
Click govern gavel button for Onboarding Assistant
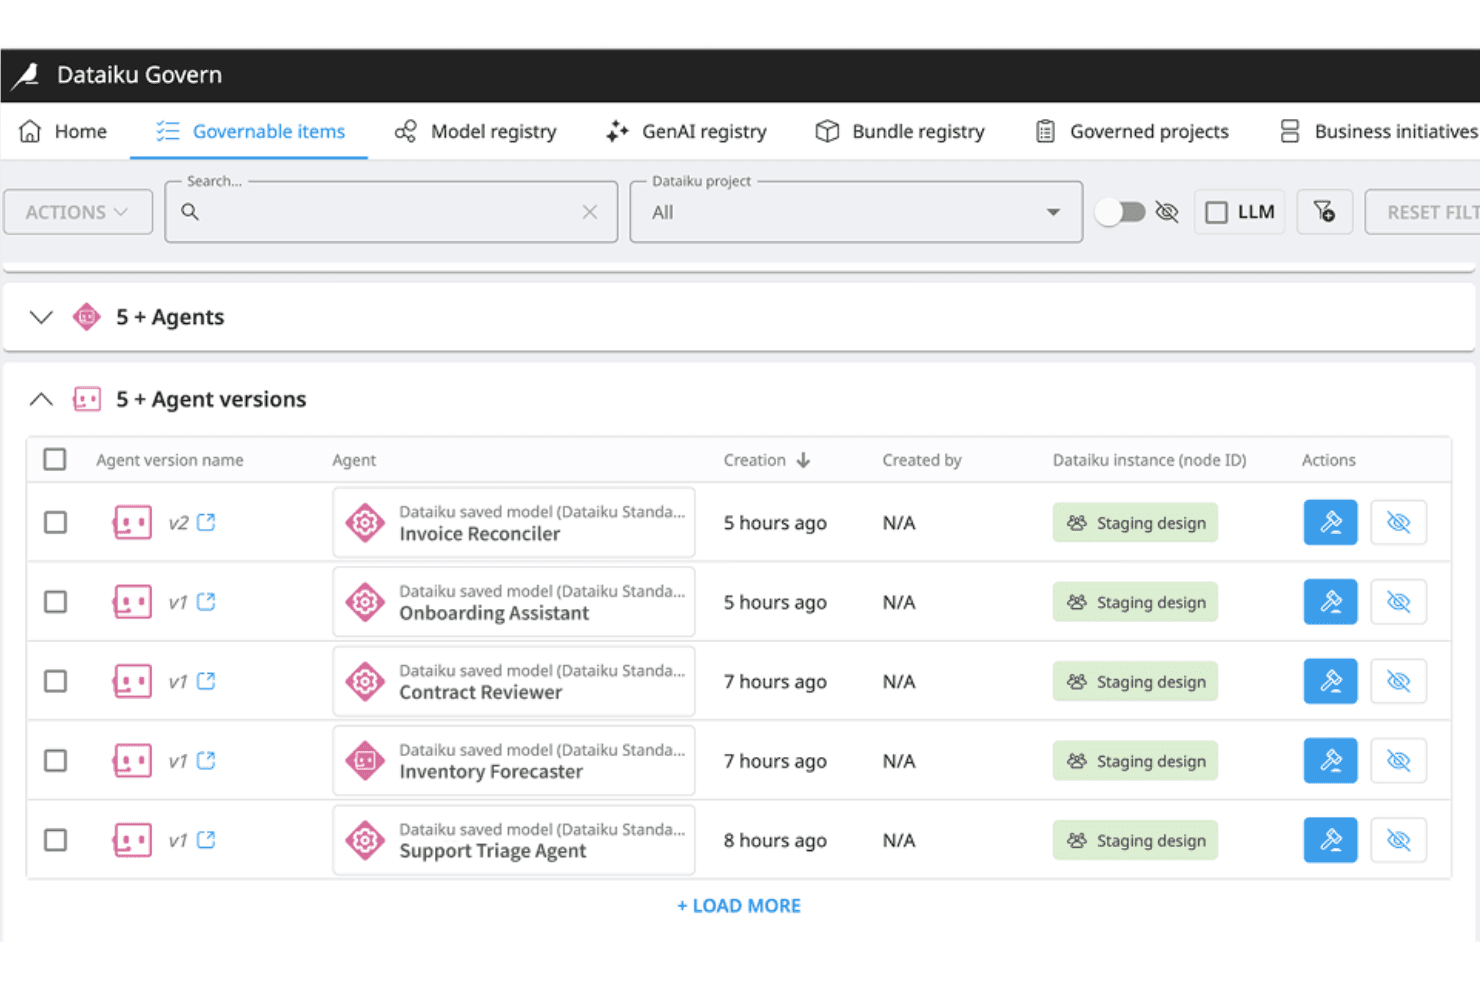1330,602
